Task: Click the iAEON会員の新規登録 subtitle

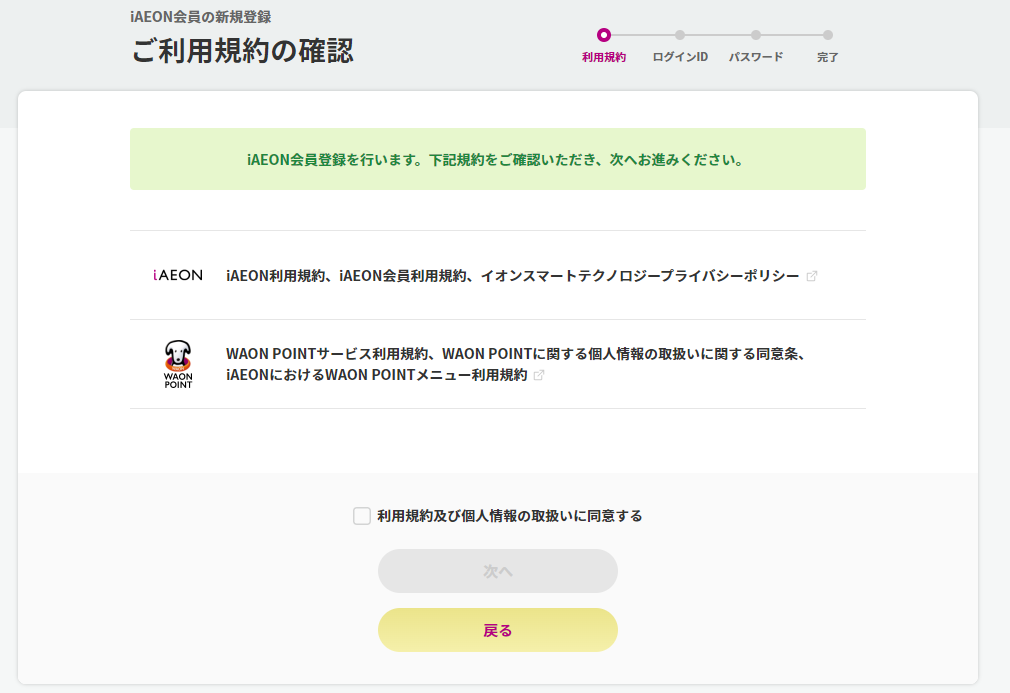Action: (200, 17)
